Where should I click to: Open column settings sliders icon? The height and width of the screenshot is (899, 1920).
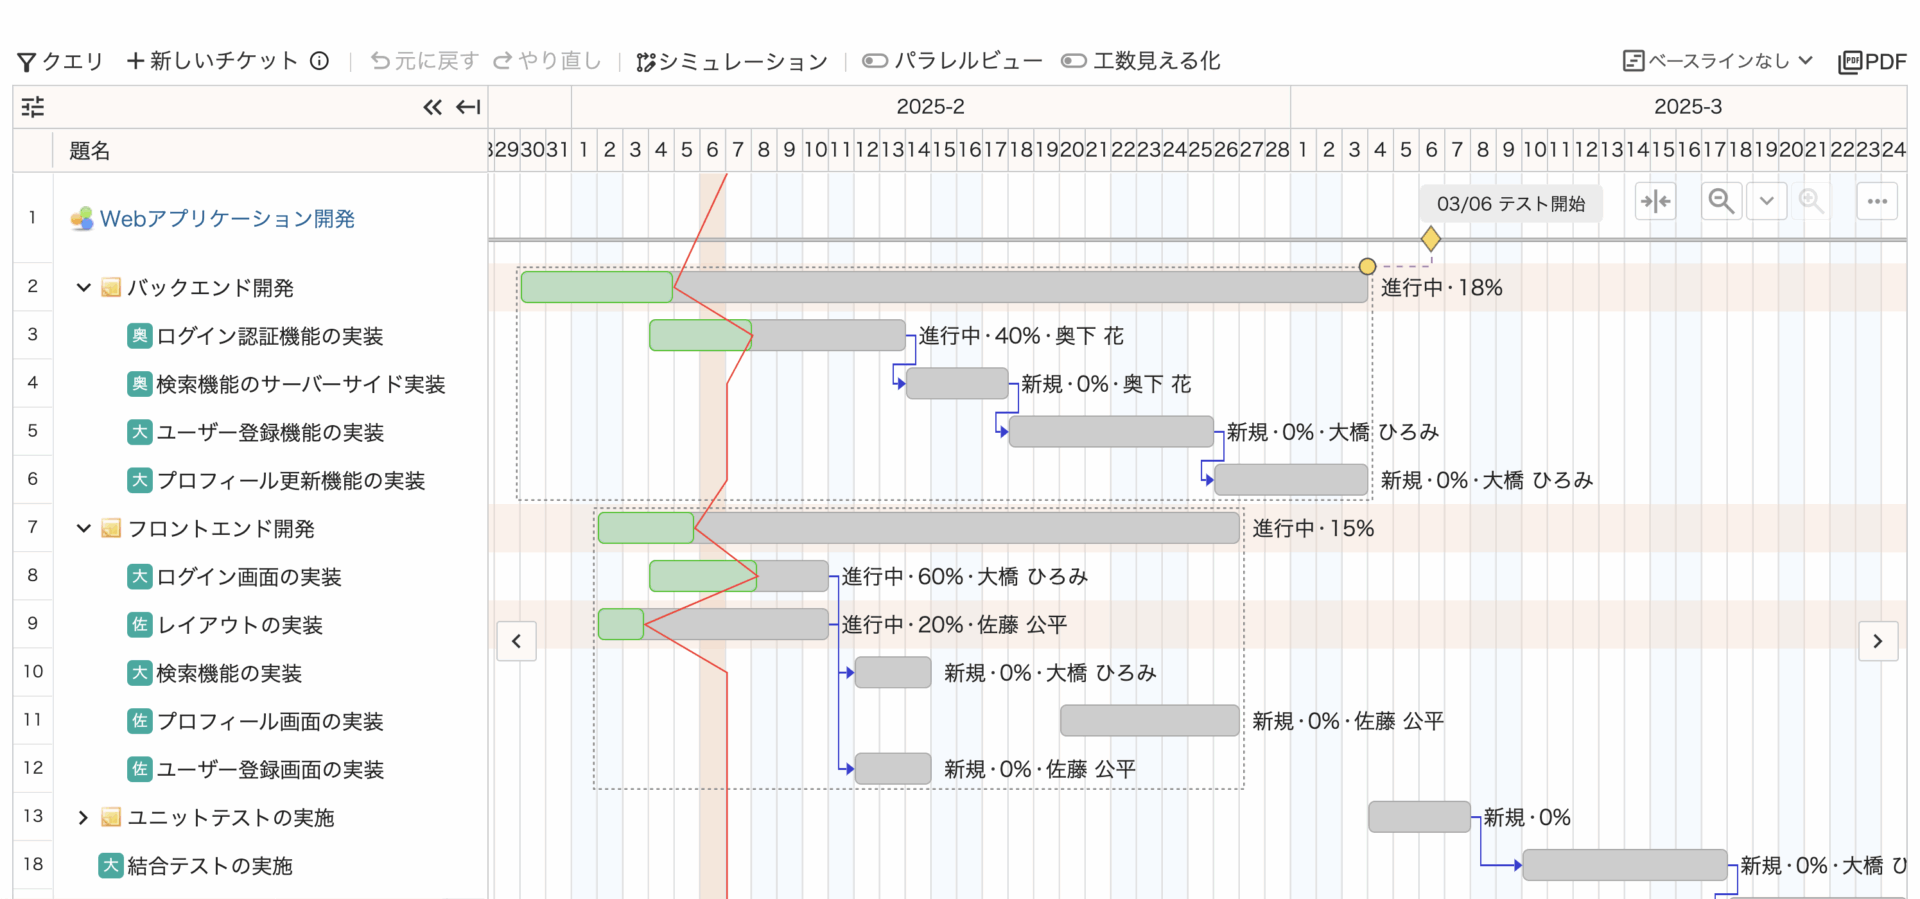pos(33,107)
